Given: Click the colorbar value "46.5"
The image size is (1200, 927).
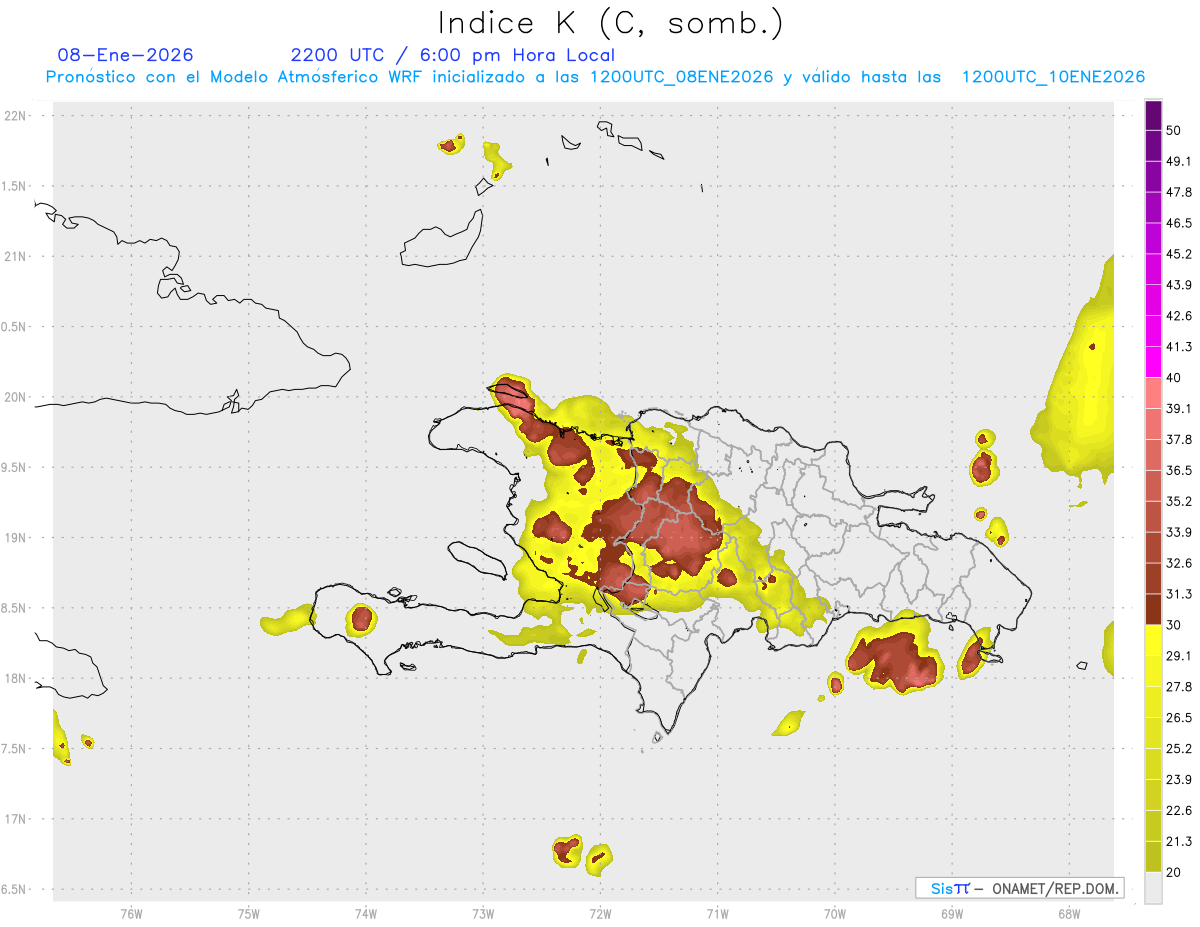Looking at the screenshot, I should (x=1179, y=224).
